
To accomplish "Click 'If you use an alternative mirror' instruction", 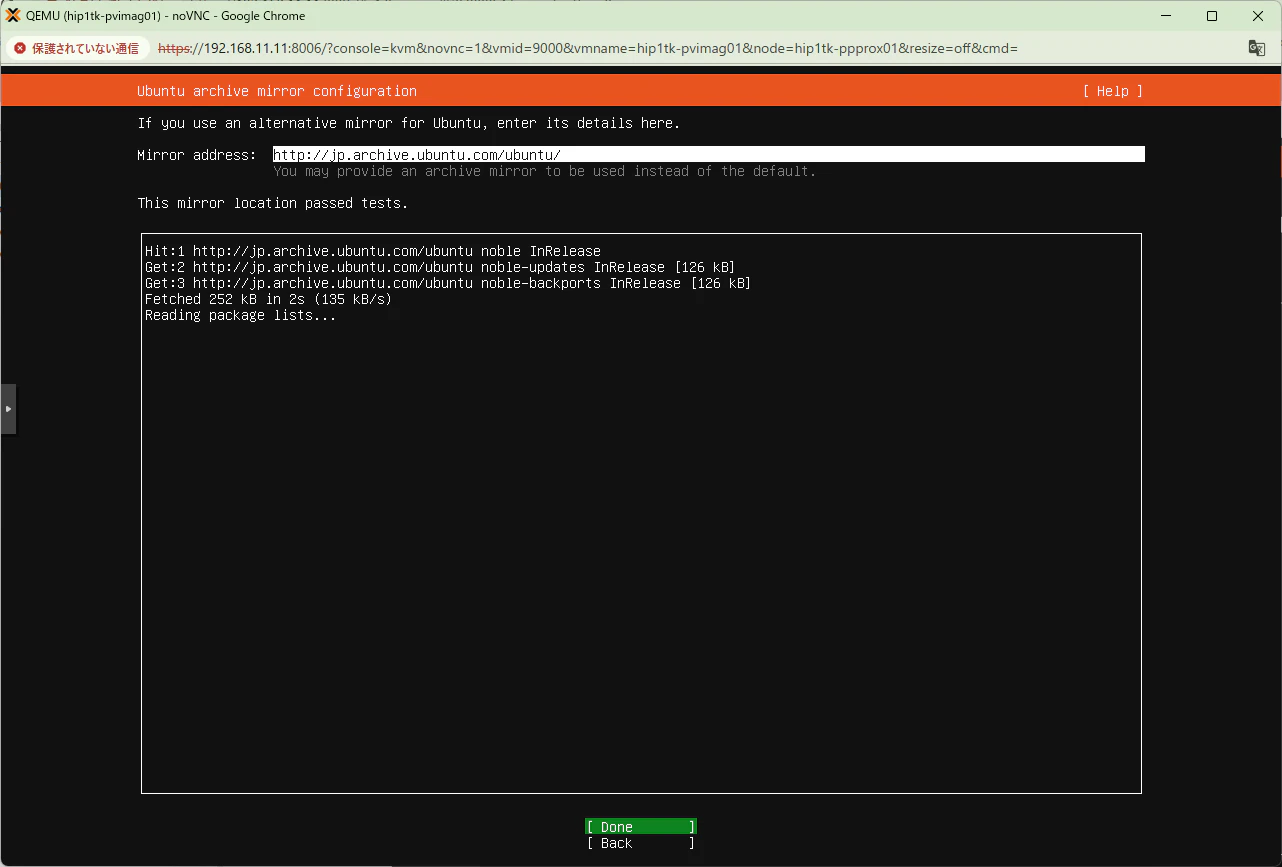I will pos(409,123).
